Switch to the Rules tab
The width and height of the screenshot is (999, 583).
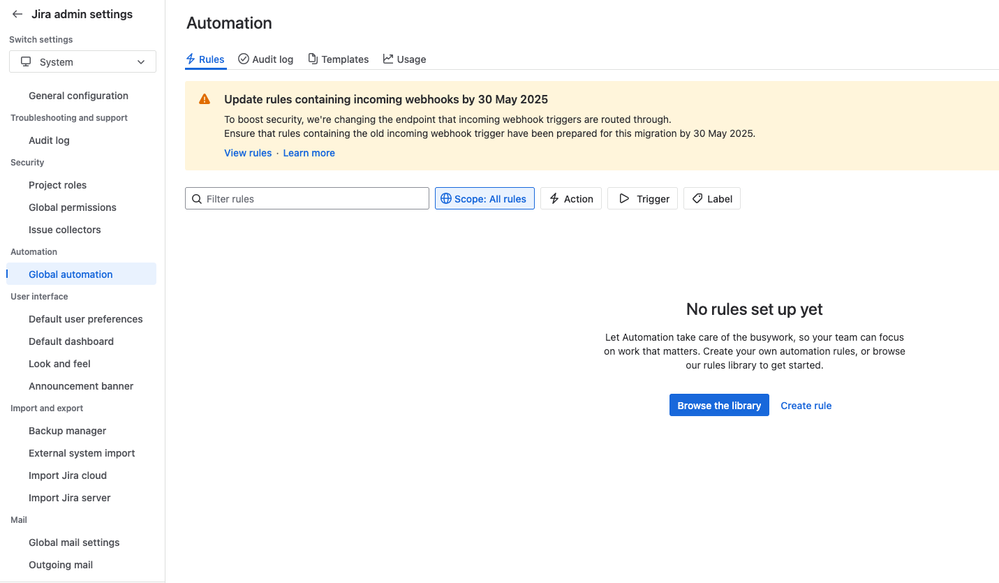205,59
